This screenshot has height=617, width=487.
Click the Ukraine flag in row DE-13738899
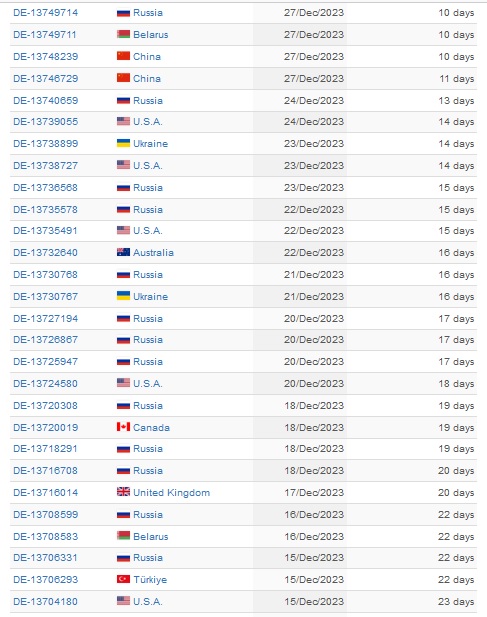click(123, 143)
